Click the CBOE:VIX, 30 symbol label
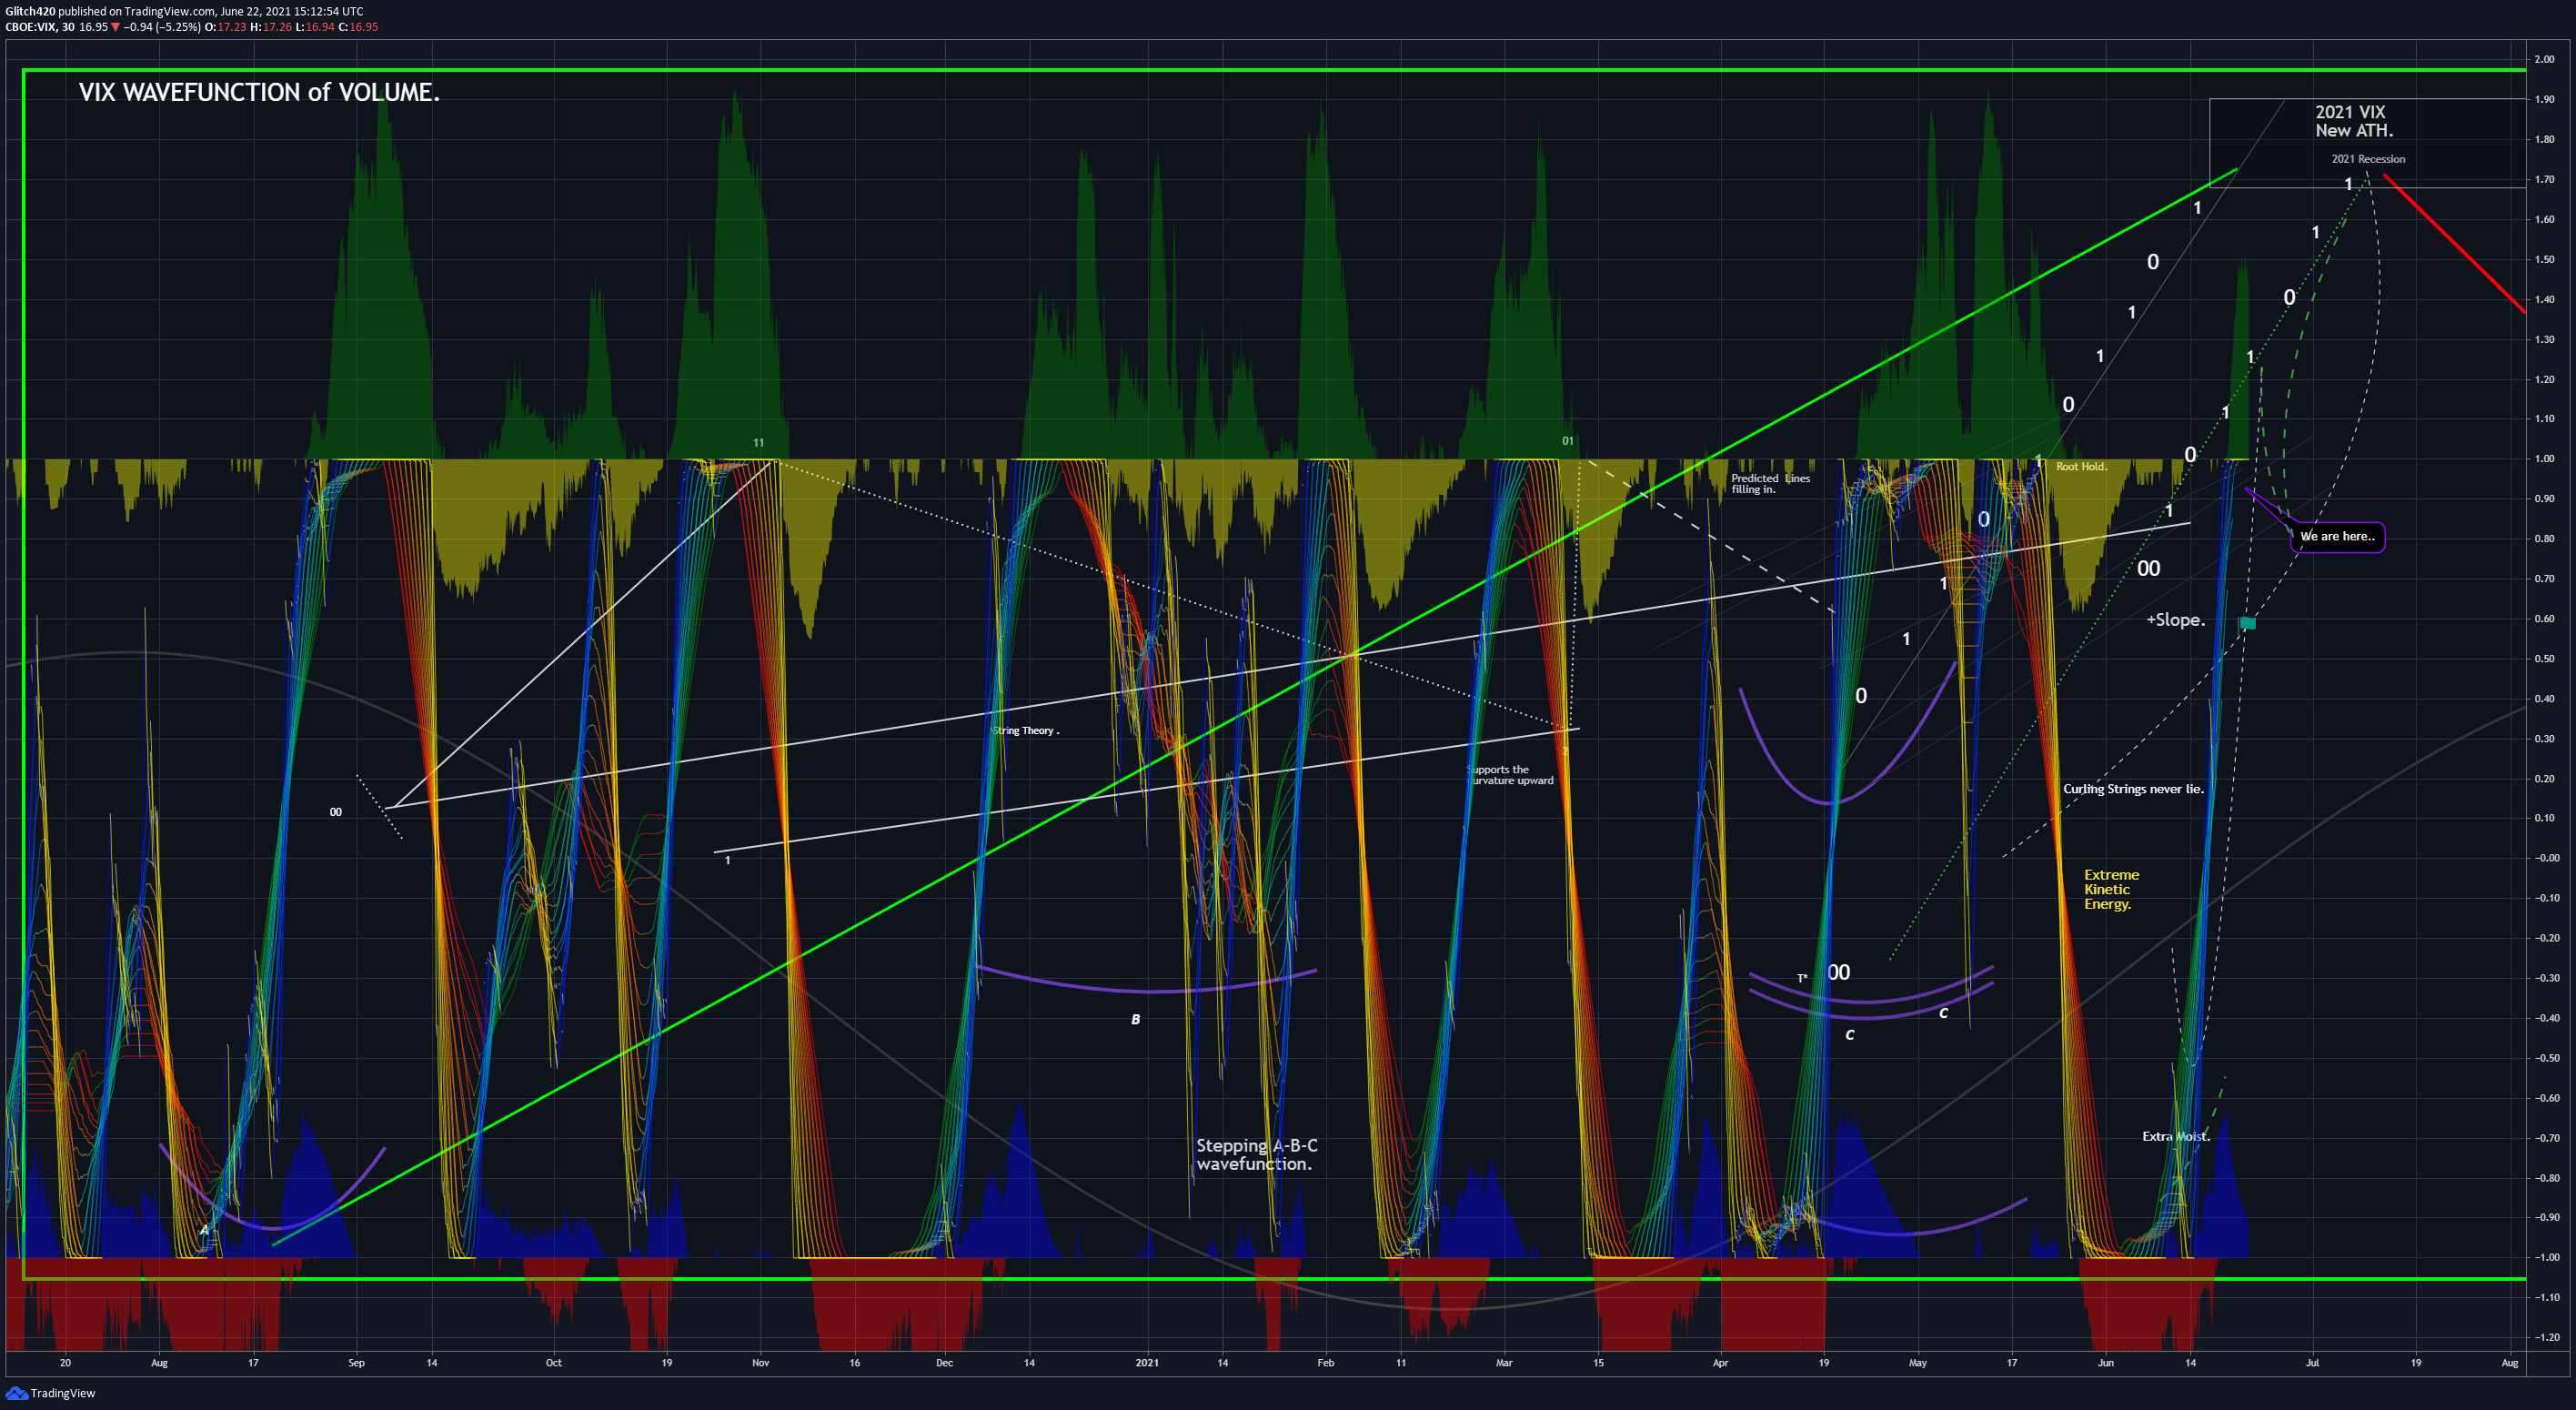Screen dimensions: 2576x1410 click(40, 27)
